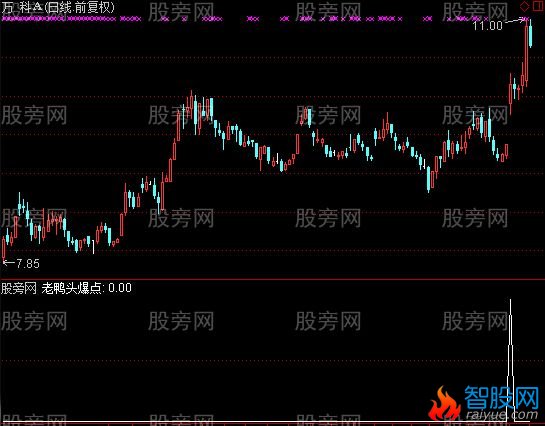Click the red diamond icon at top right

(x=524, y=6)
